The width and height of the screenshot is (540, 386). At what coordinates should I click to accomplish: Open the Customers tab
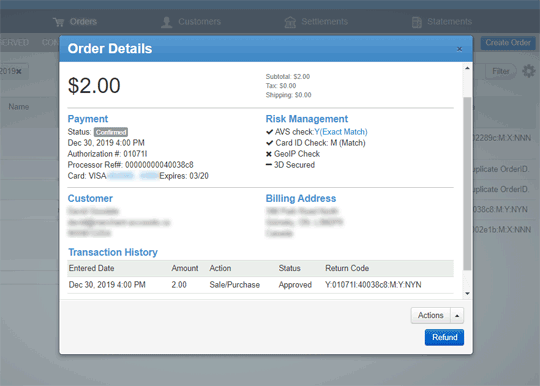[x=191, y=22]
